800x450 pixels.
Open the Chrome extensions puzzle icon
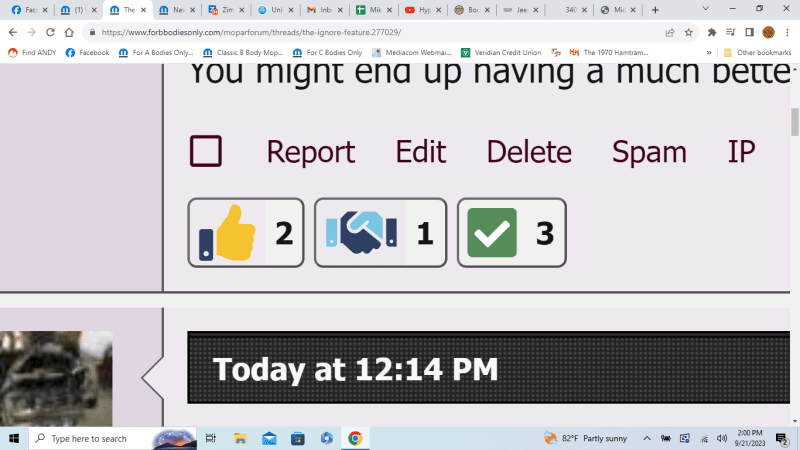pyautogui.click(x=712, y=32)
